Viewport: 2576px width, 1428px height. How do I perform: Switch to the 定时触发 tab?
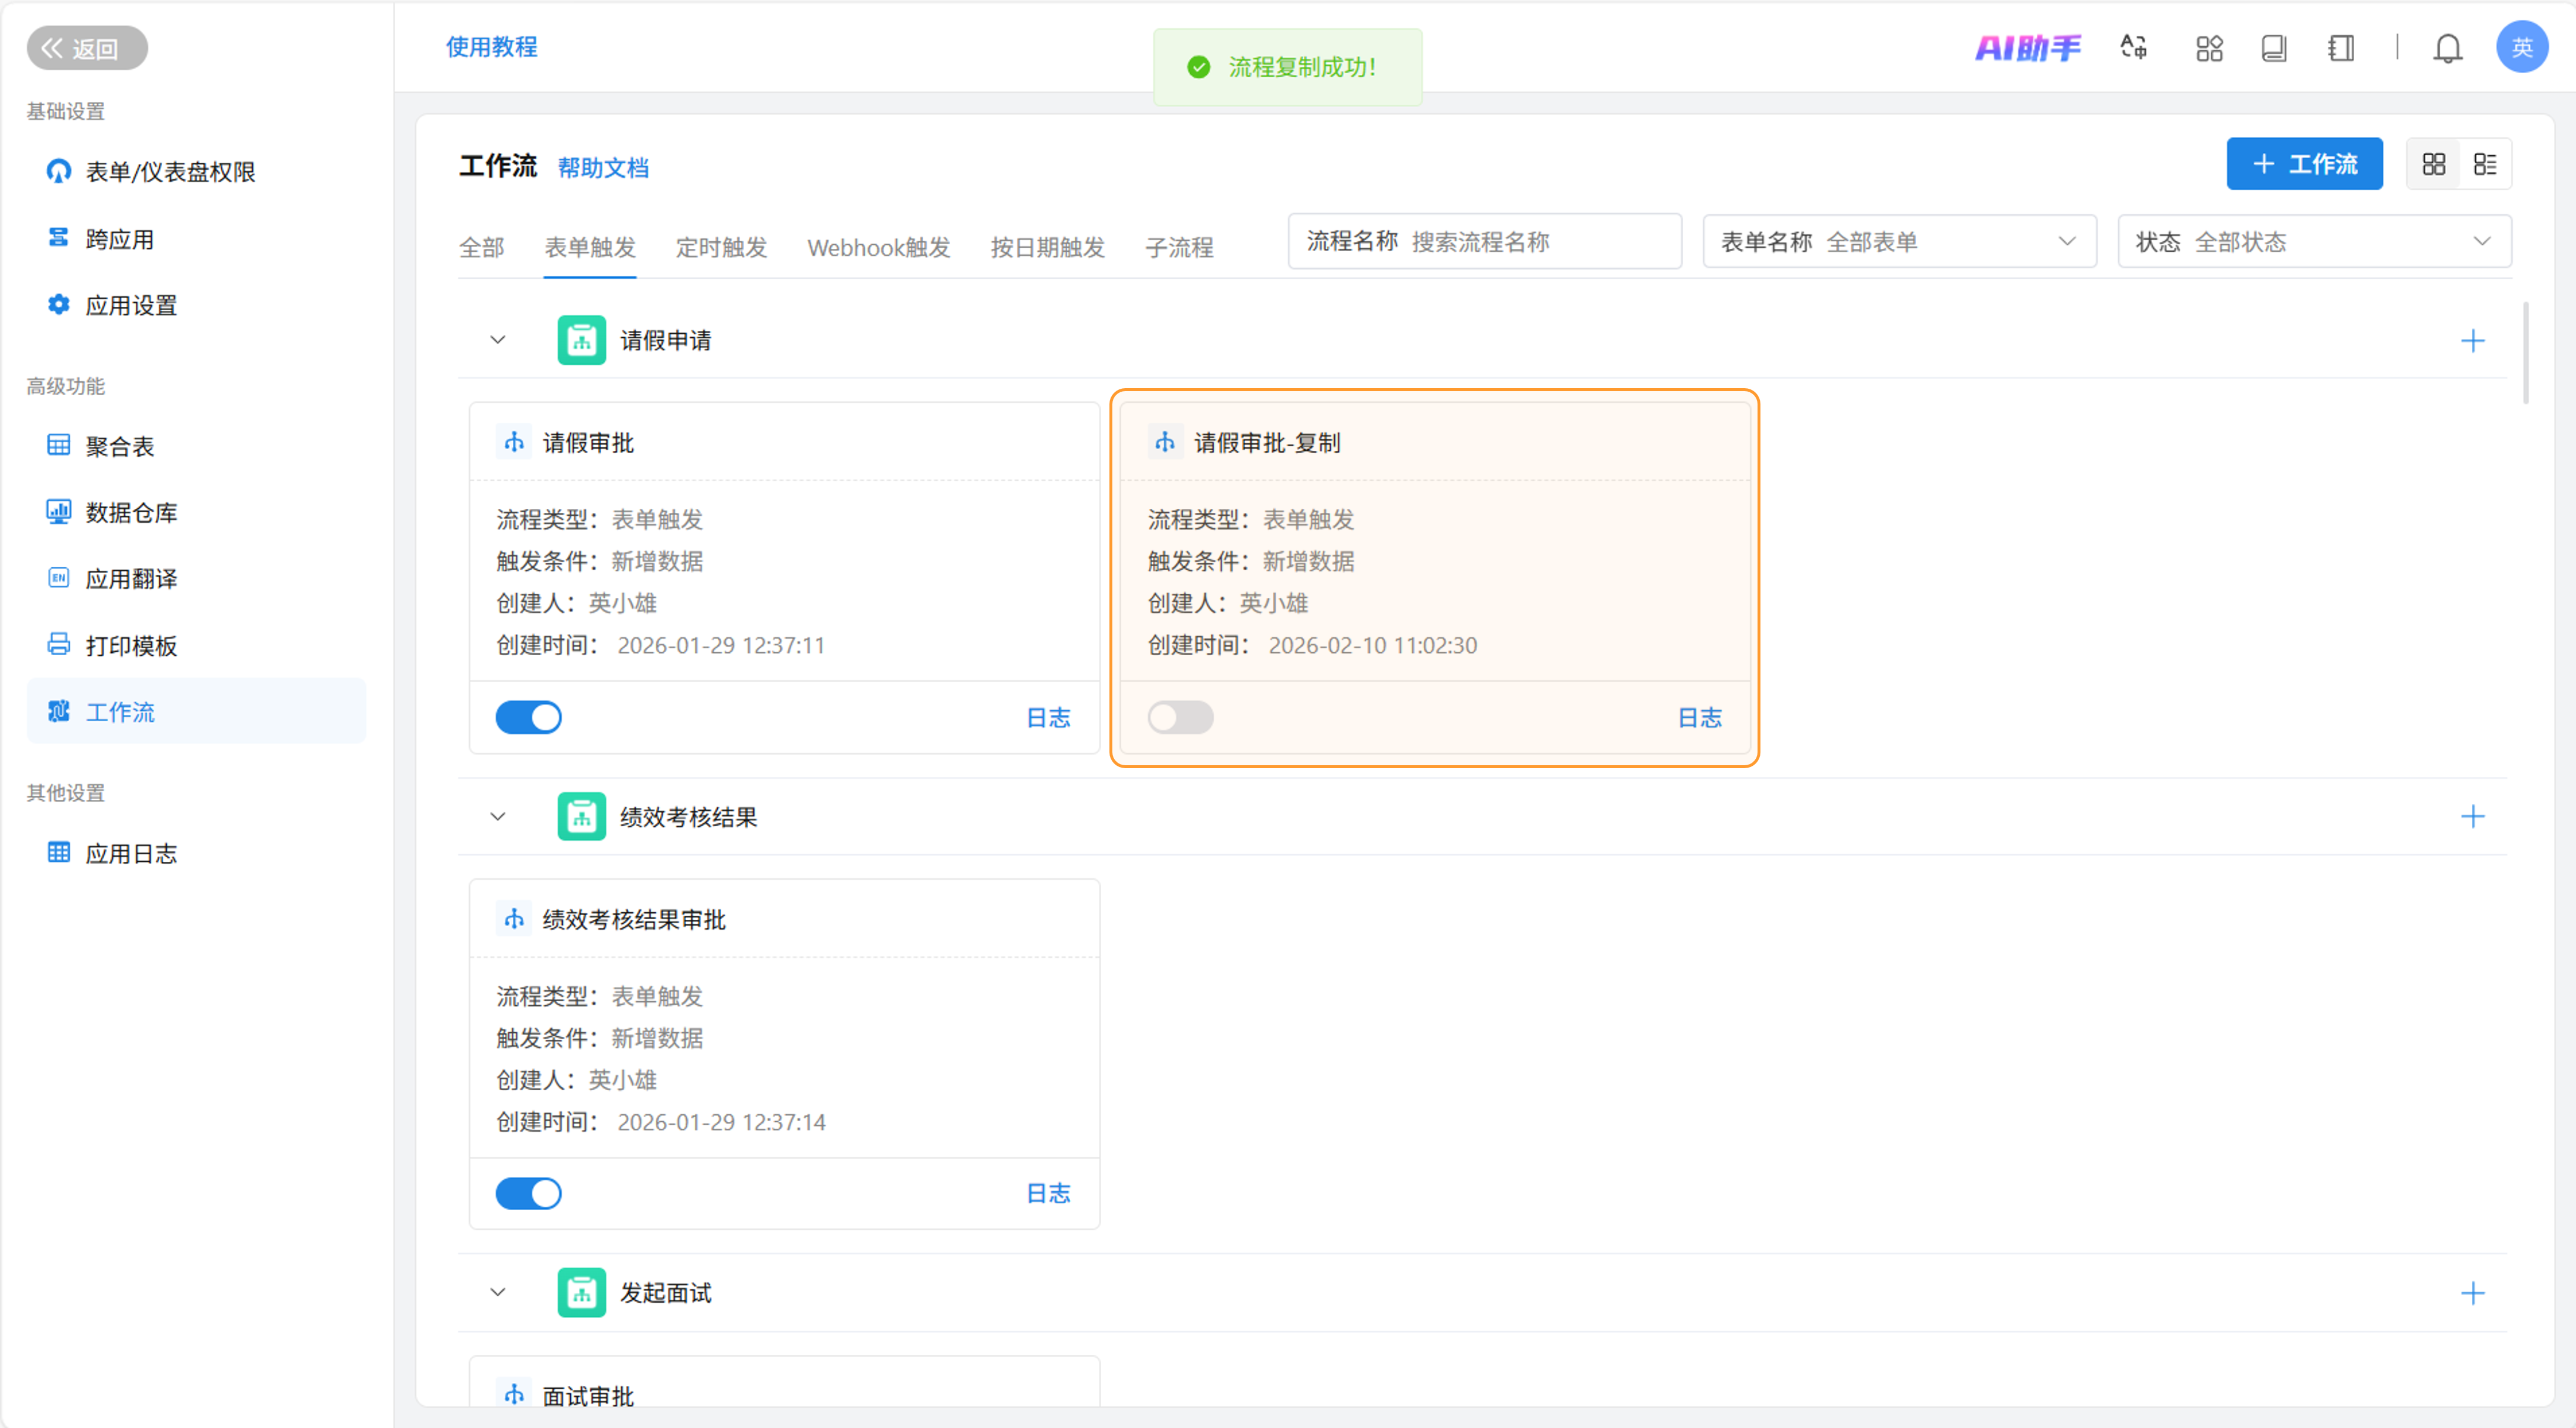pyautogui.click(x=720, y=247)
